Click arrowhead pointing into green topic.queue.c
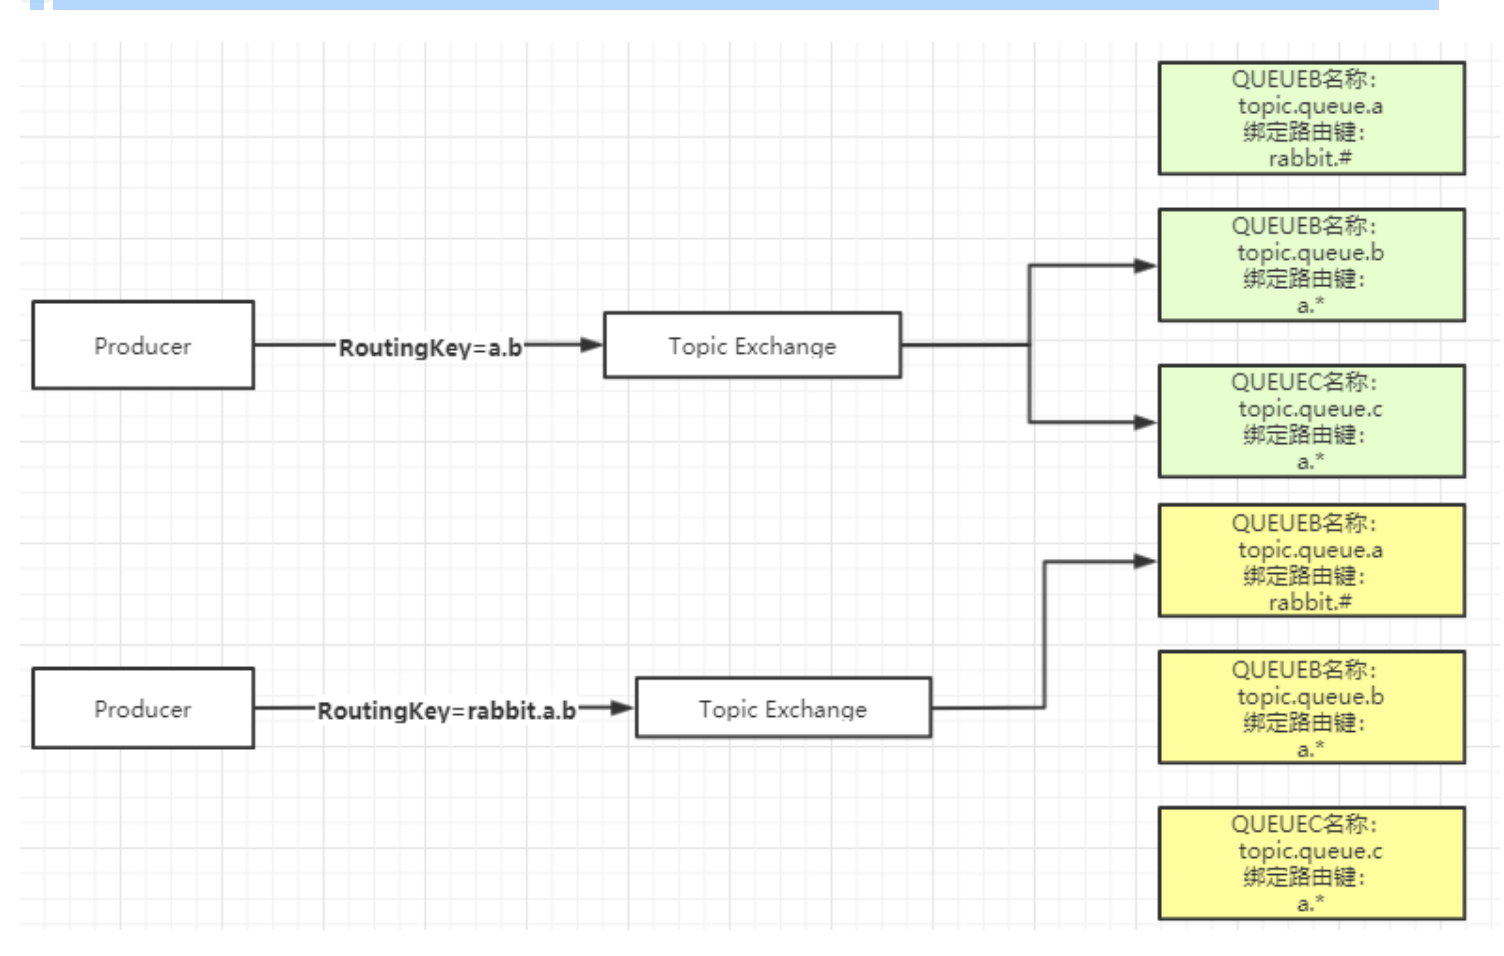Screen dimensions: 1504x956 (1145, 422)
